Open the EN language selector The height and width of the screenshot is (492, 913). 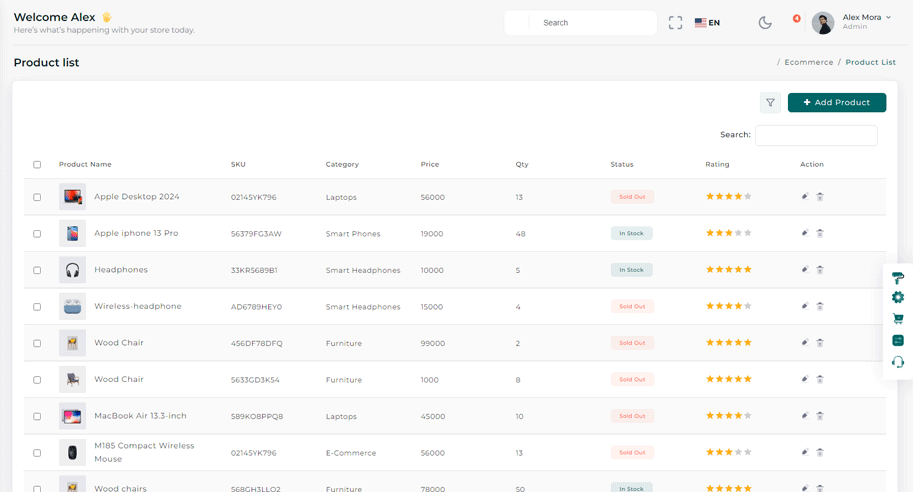pos(707,22)
